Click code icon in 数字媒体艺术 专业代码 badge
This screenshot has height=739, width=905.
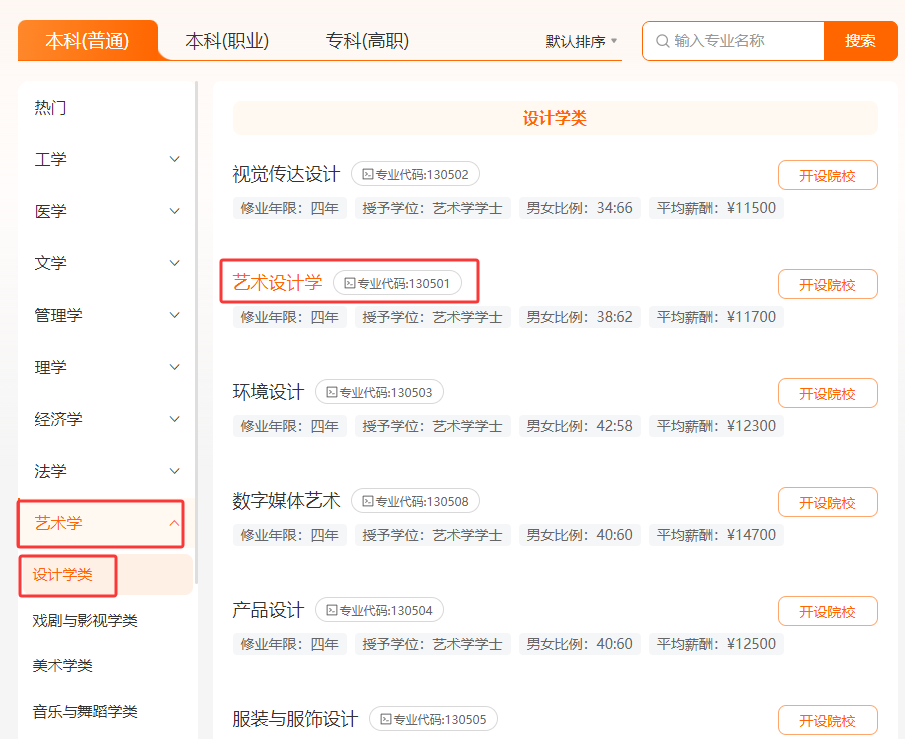pos(367,501)
